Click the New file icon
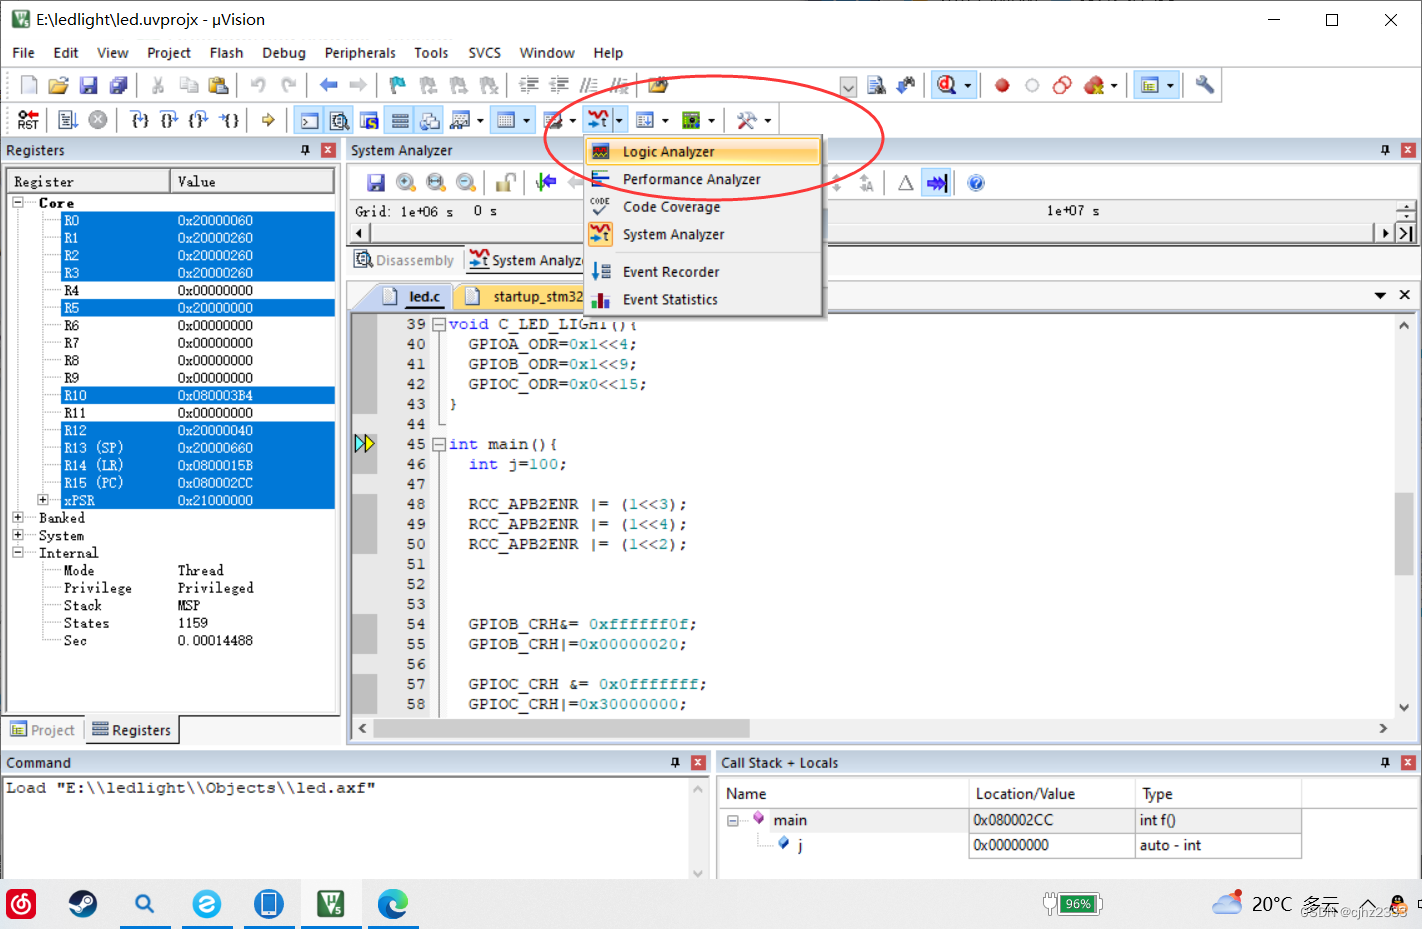The width and height of the screenshot is (1422, 929). click(29, 86)
